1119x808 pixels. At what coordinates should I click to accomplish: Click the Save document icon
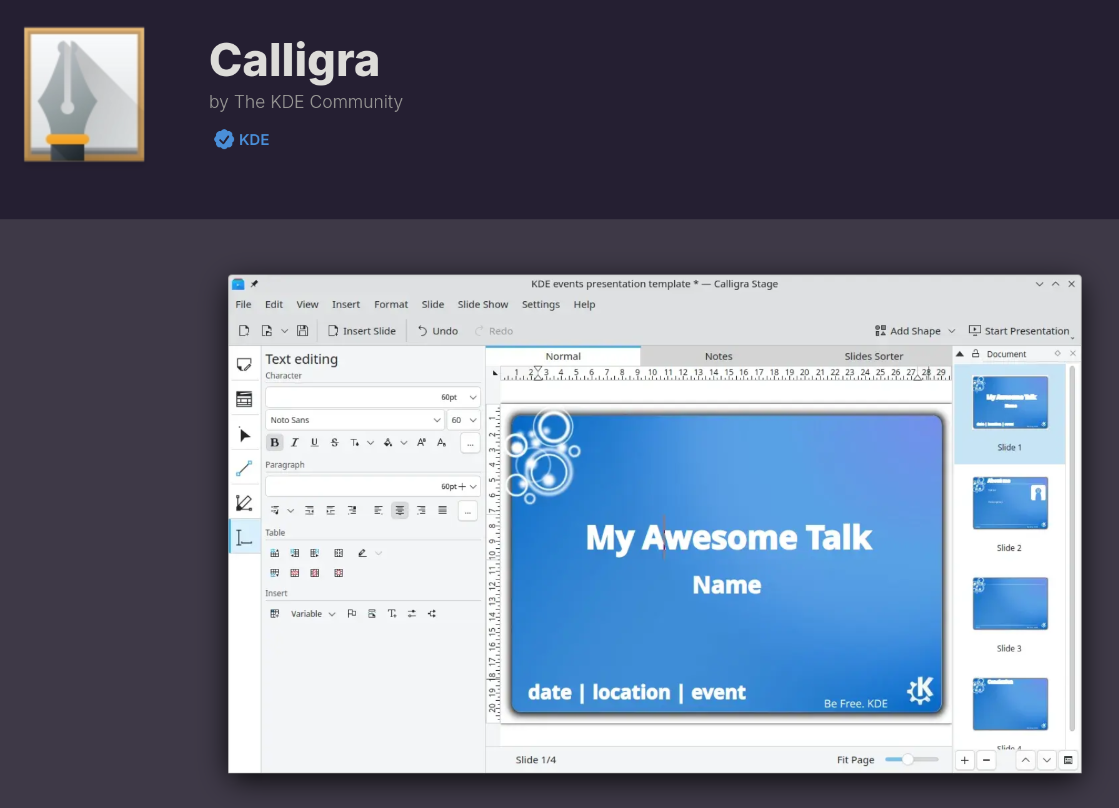pos(302,331)
